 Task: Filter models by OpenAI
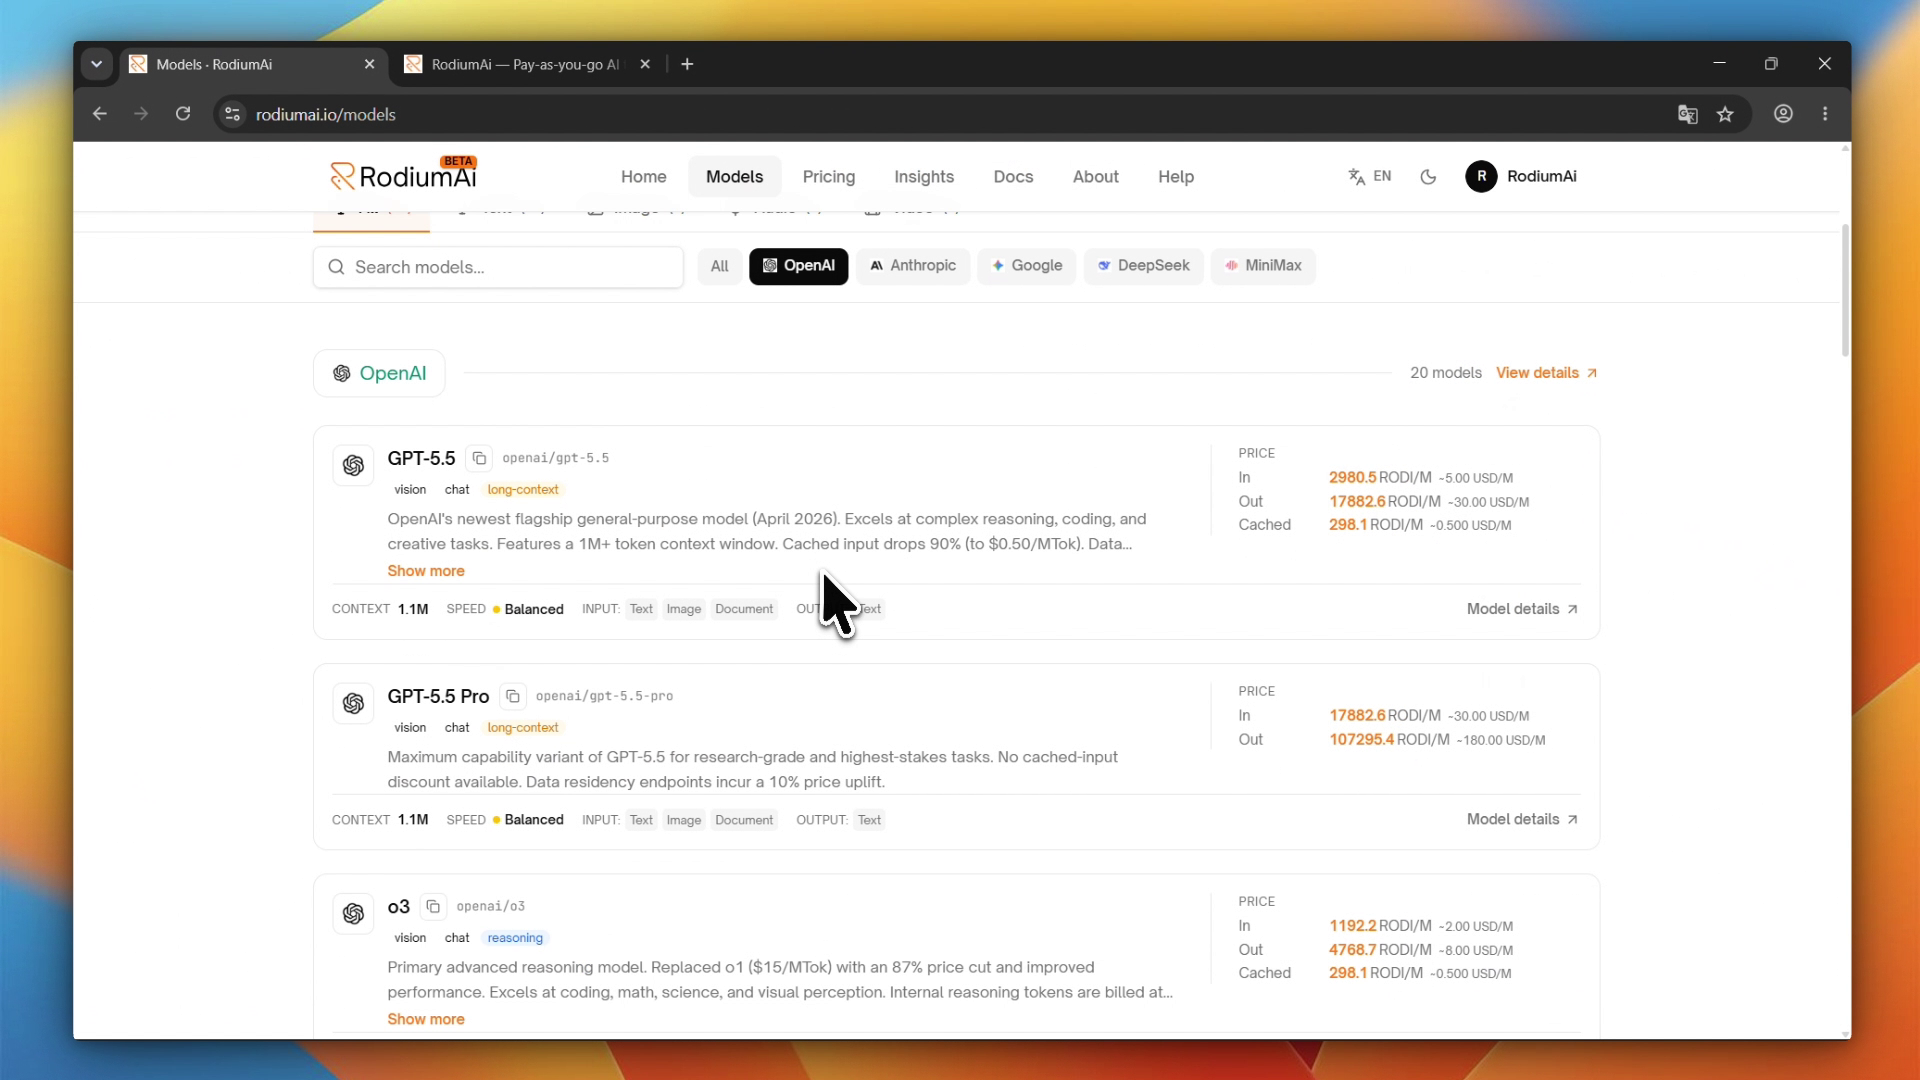click(799, 266)
